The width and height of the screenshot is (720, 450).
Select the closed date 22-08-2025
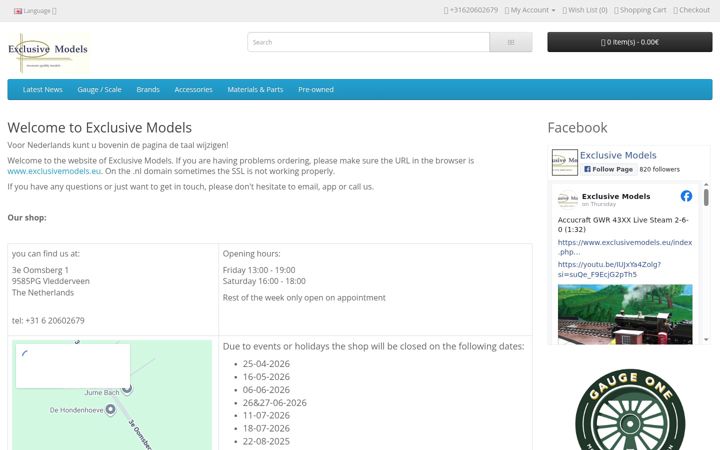coord(266,441)
